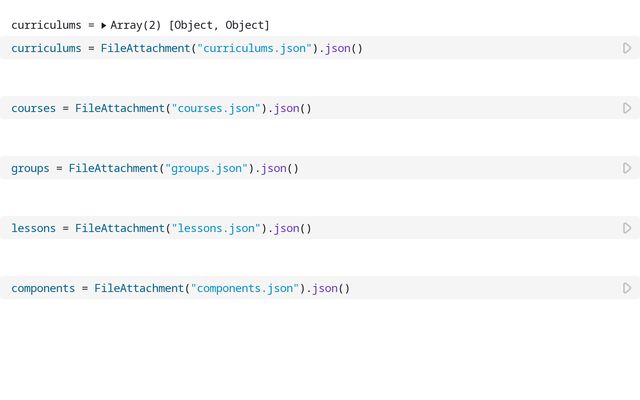Click the components variable name in code
640x400 pixels.
click(x=43, y=288)
